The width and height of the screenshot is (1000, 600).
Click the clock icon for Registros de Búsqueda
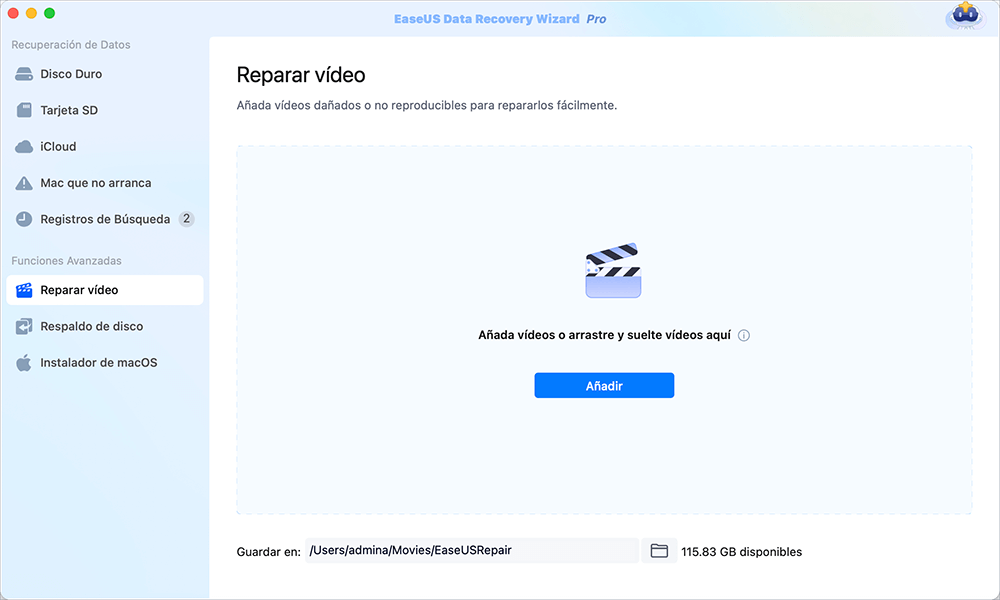click(24, 219)
